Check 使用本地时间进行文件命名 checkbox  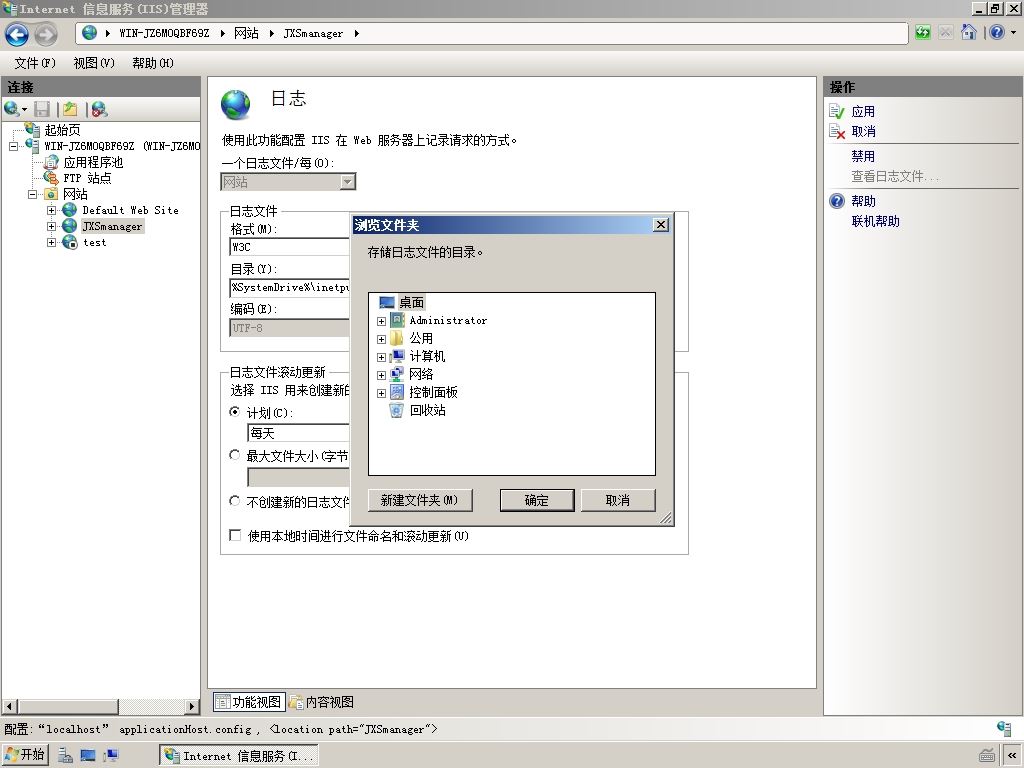coord(235,535)
